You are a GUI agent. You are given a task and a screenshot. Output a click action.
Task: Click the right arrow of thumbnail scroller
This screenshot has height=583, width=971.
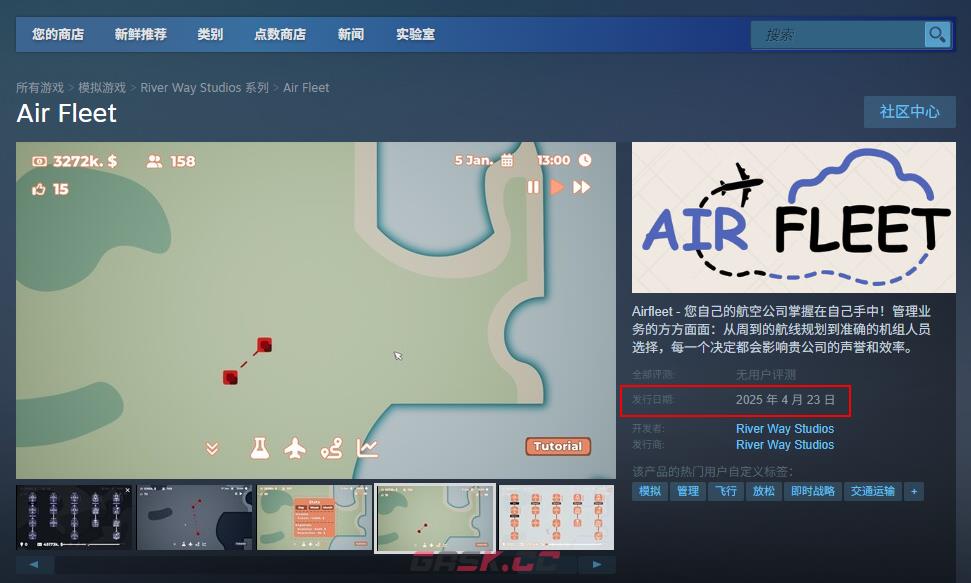597,564
